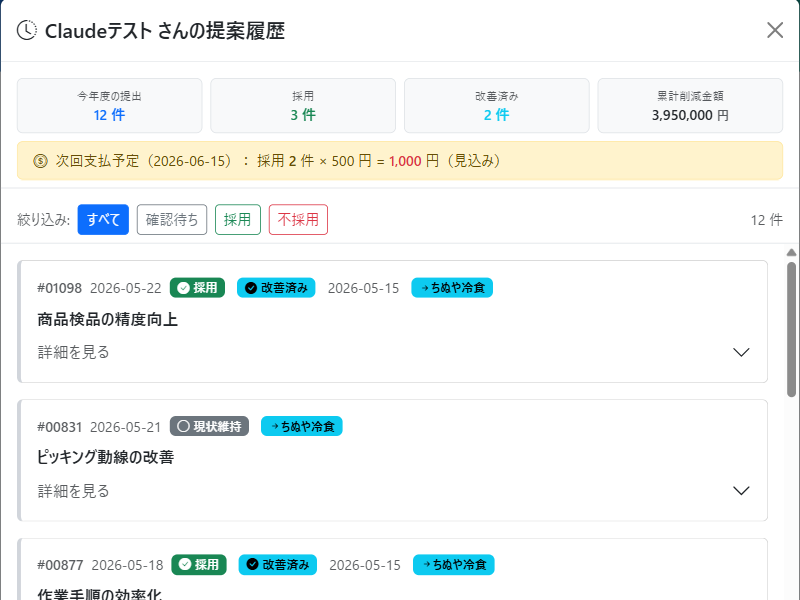Click 現状維持 badge on proposal #00831

point(209,426)
